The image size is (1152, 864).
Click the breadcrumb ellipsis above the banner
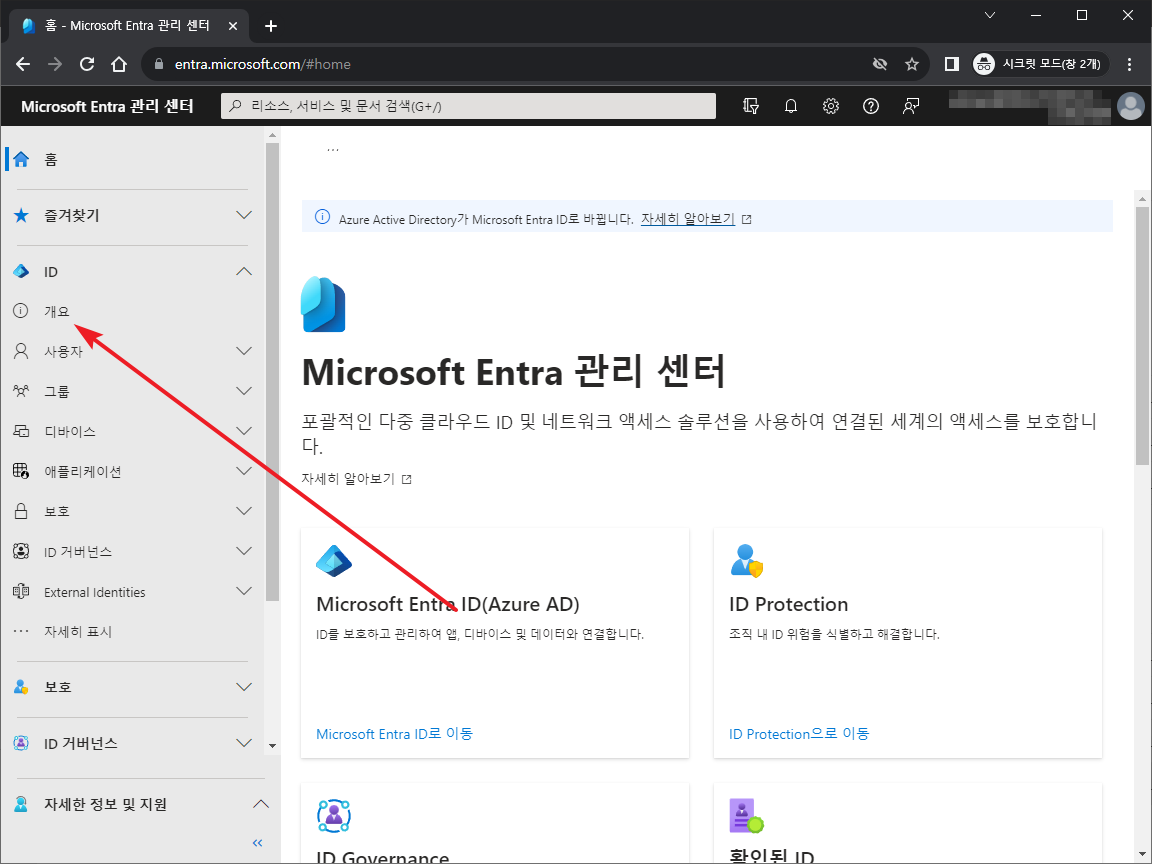tap(333, 149)
